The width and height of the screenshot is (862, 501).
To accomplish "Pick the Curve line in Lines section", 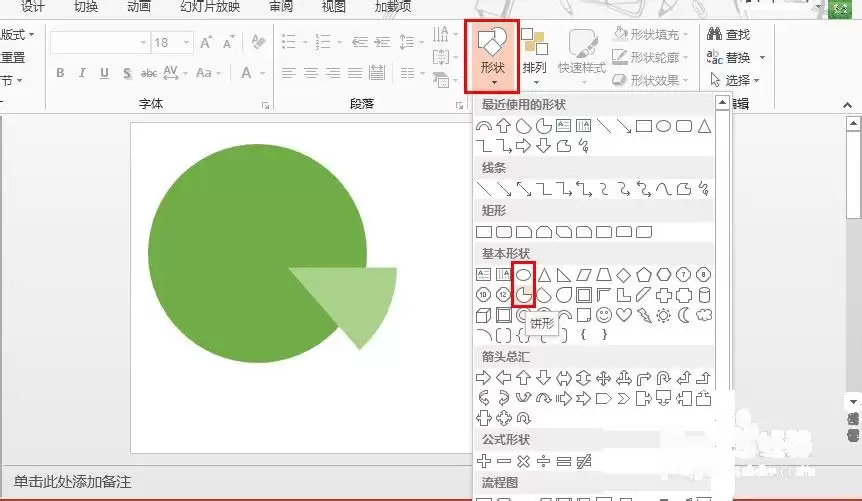I will [x=664, y=189].
